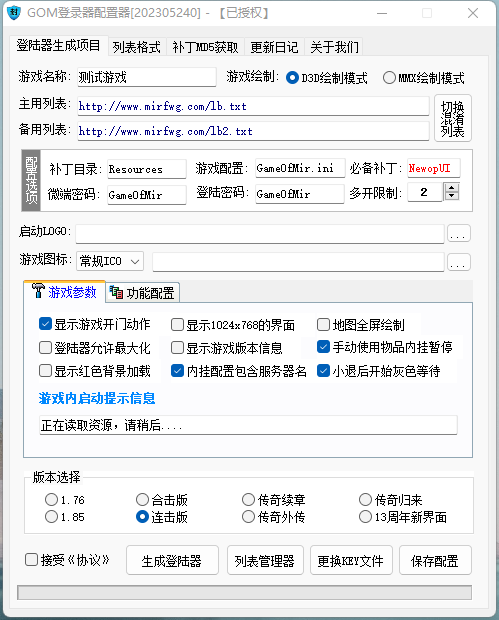
Task: Click the shield app icon in title bar
Action: tap(14, 13)
